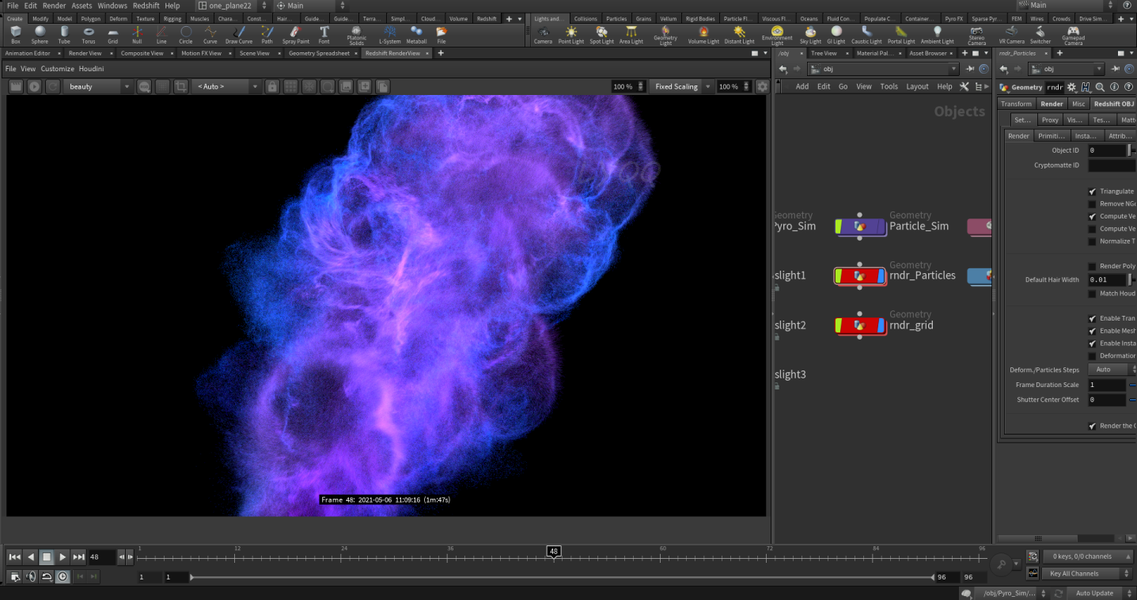This screenshot has width=1137, height=600.
Task: Open the Pyro FX shelf tab
Action: (x=954, y=19)
